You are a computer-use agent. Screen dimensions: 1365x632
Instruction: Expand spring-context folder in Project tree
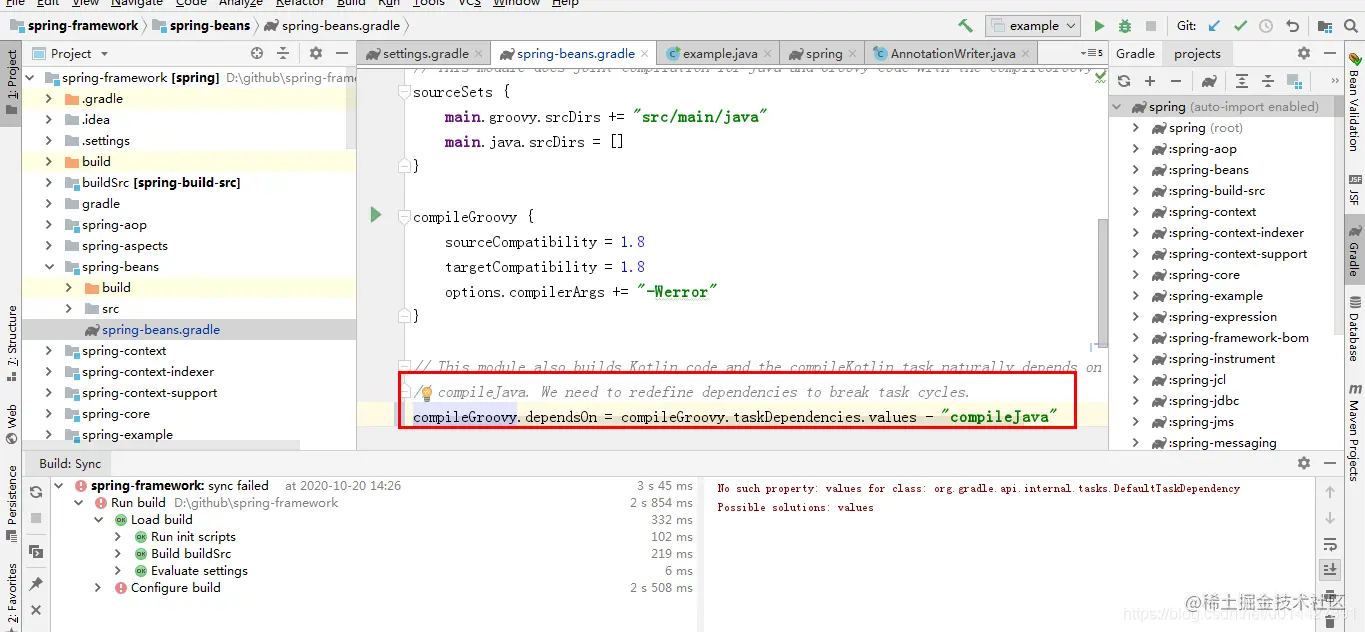48,351
